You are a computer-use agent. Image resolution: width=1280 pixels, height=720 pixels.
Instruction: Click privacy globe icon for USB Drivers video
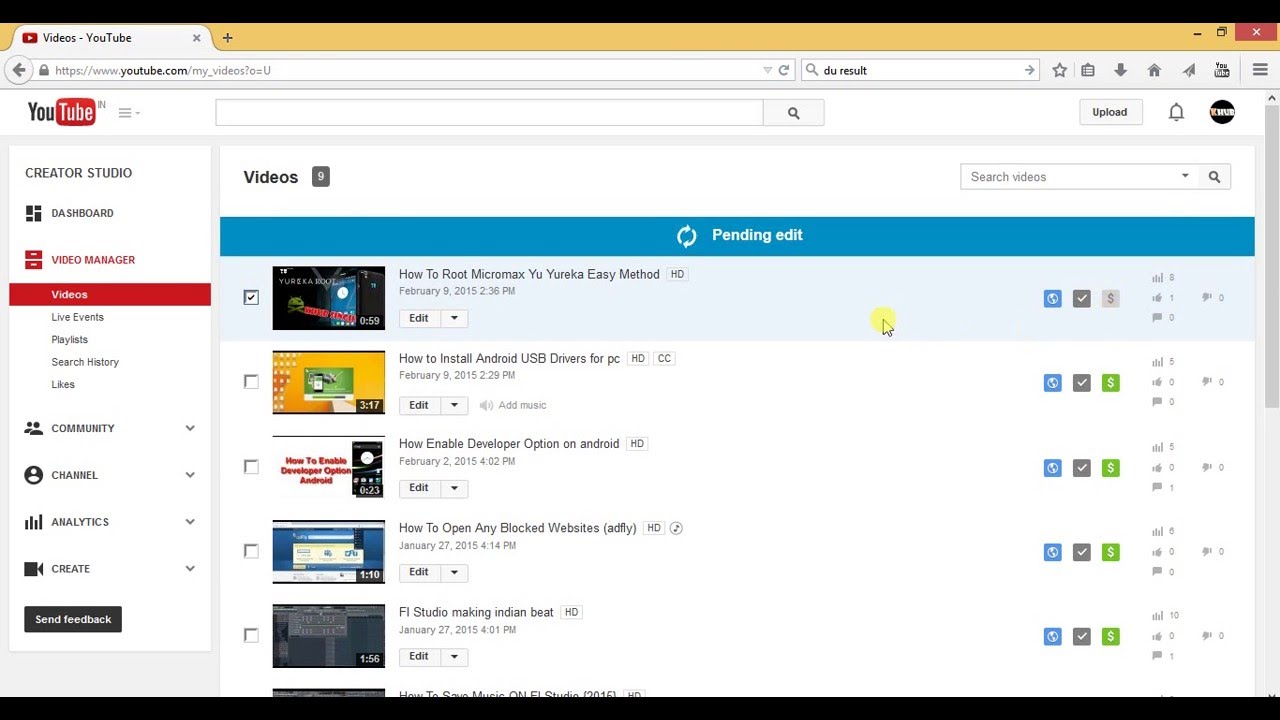[x=1052, y=382]
